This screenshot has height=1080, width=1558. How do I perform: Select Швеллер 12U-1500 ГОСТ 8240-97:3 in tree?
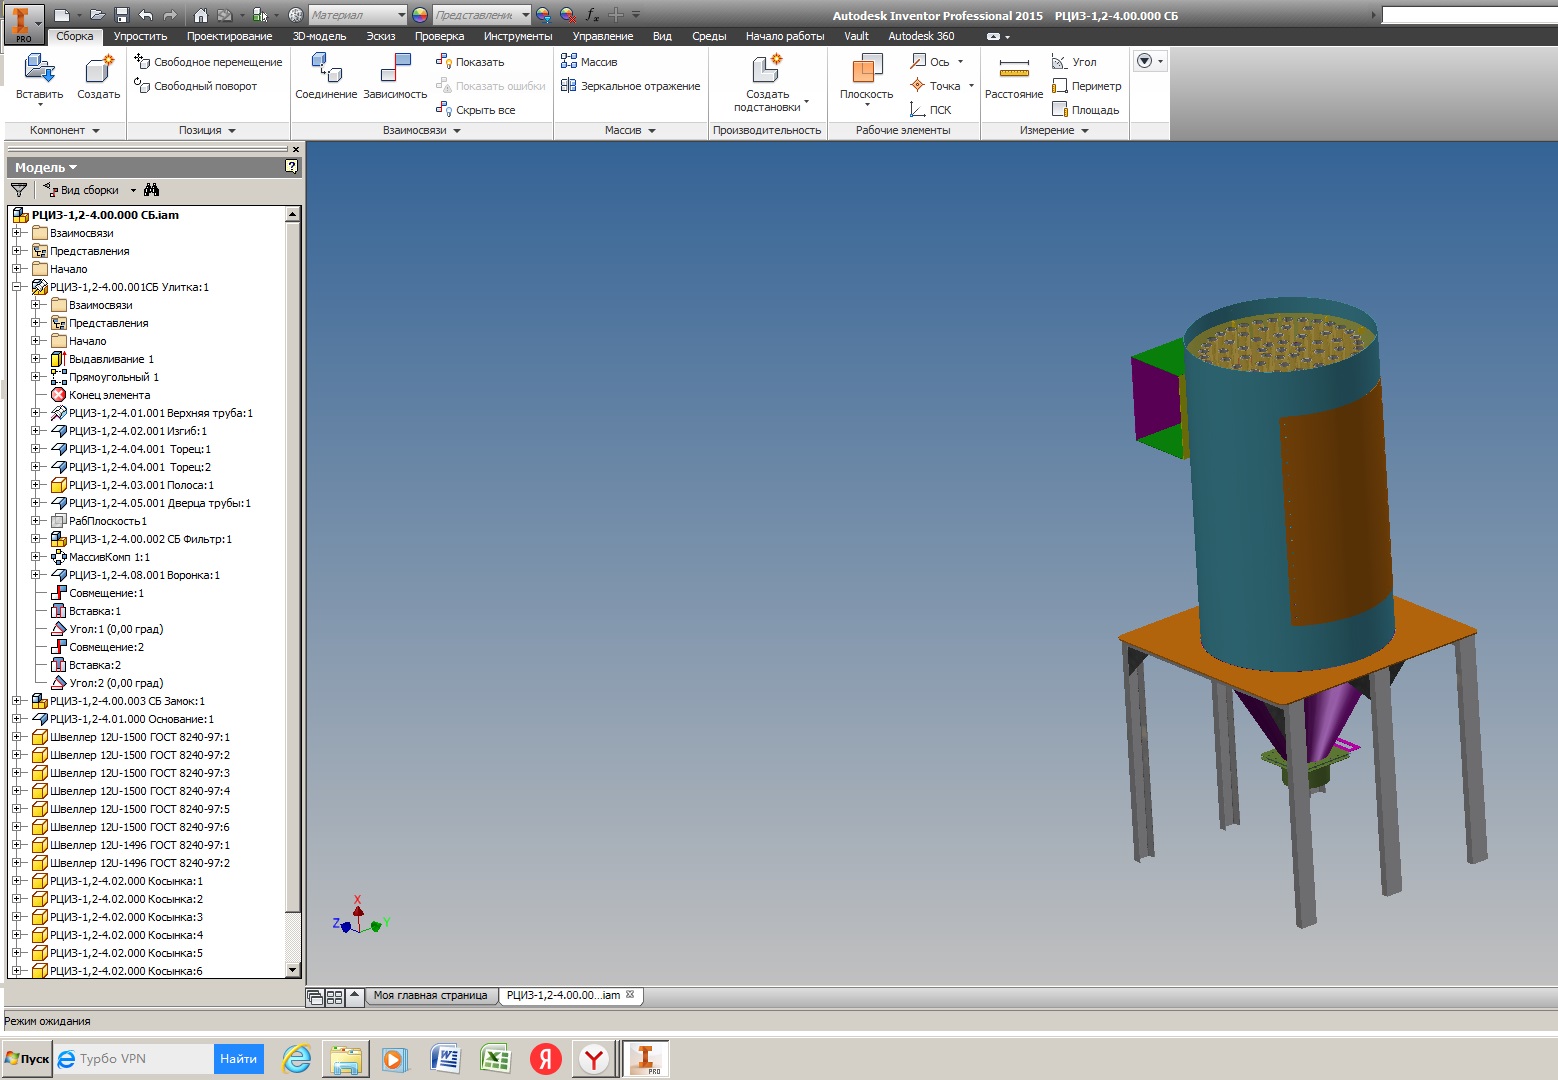[140, 773]
